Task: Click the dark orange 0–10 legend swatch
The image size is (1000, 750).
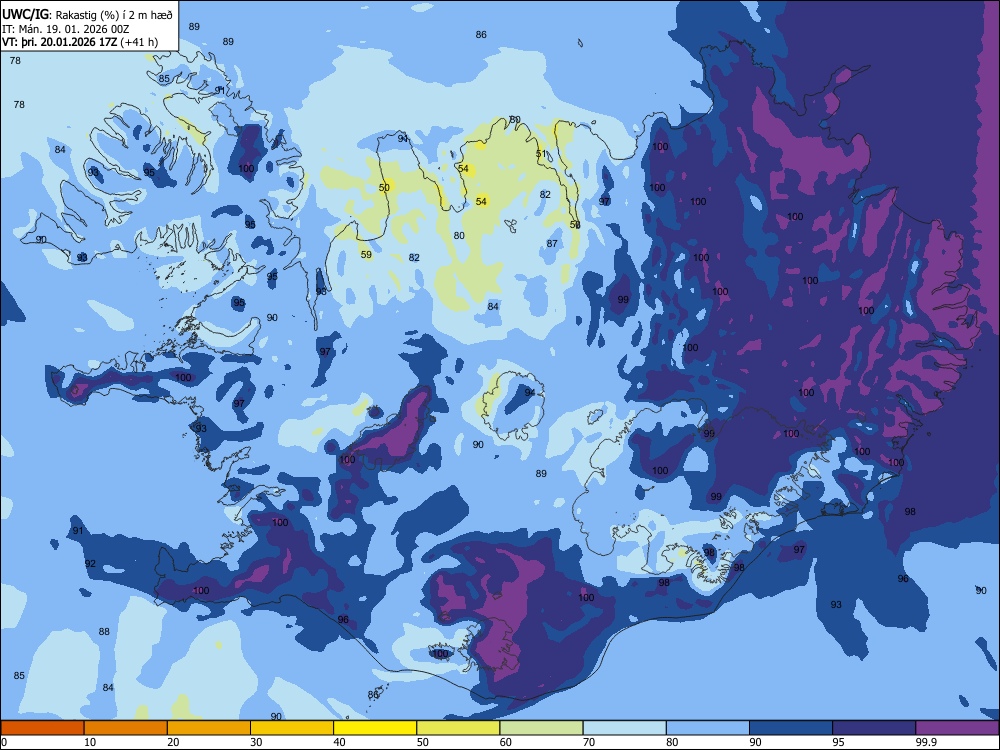Action: pos(42,728)
